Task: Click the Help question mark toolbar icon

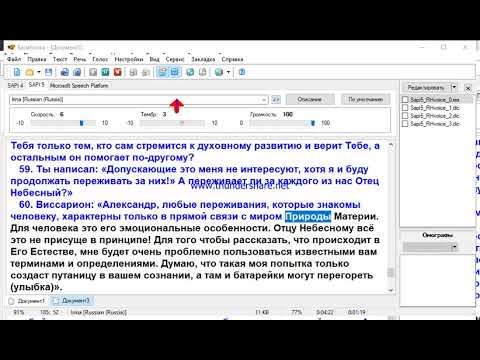Action: [x=242, y=72]
